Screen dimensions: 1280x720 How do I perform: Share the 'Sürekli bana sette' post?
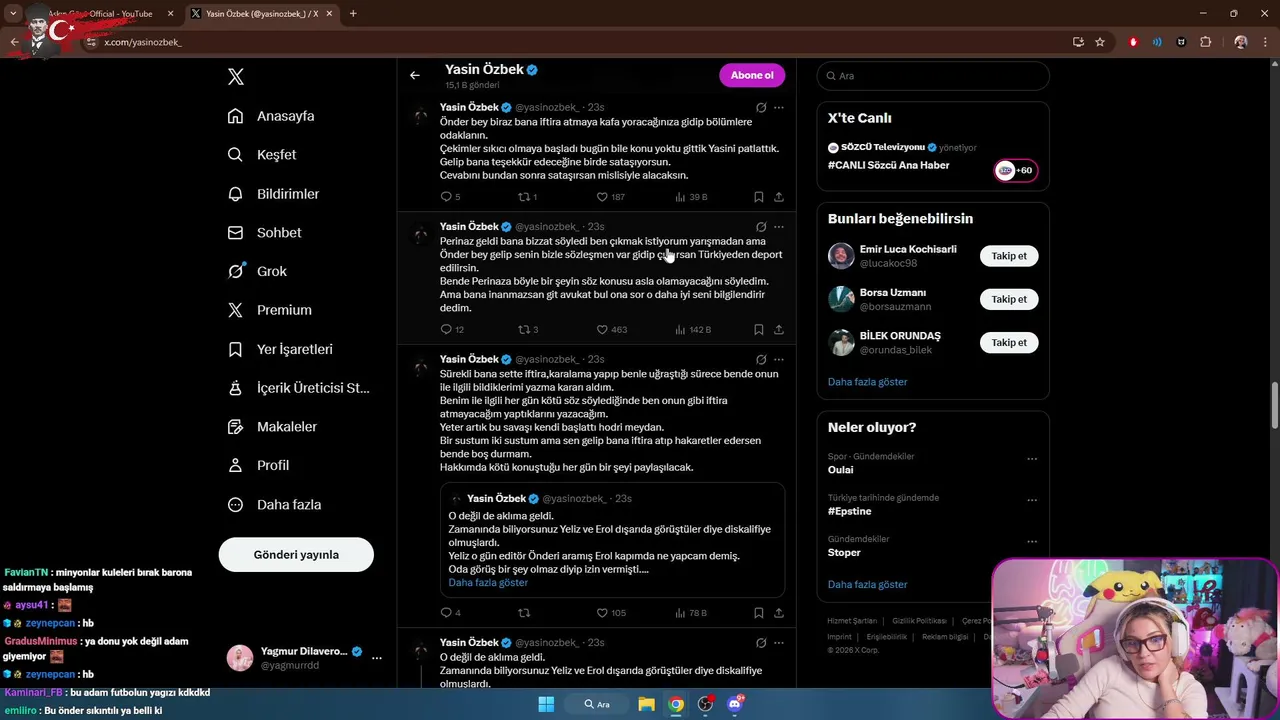click(x=779, y=613)
